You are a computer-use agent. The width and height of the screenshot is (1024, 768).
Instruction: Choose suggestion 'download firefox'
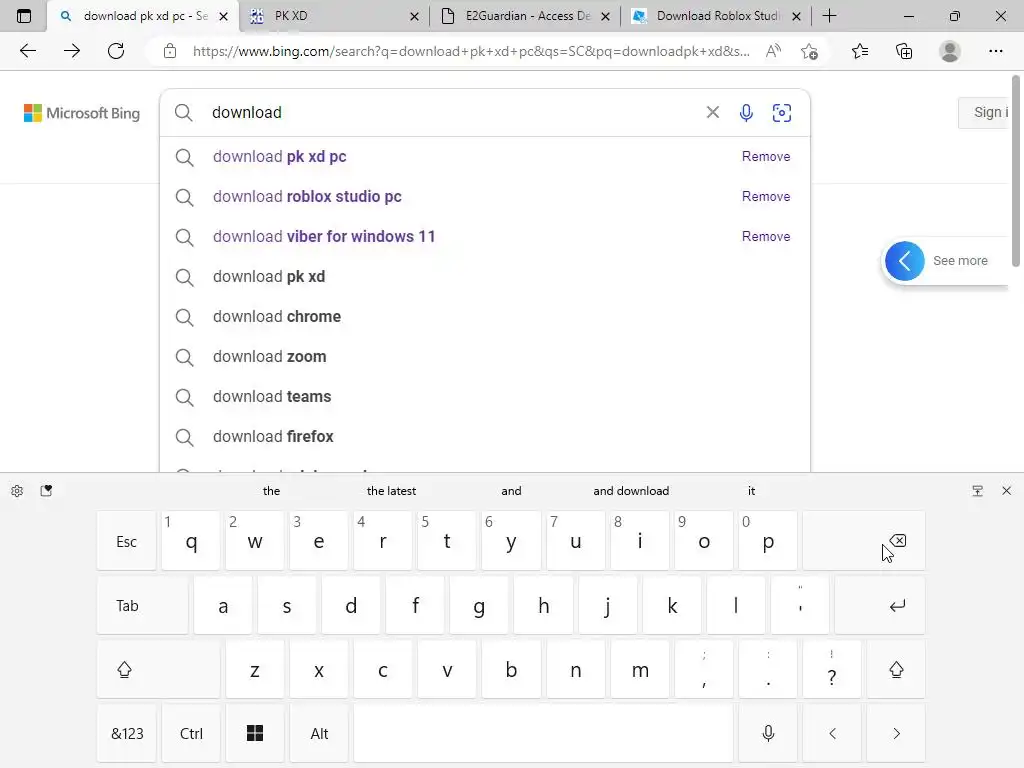485,436
